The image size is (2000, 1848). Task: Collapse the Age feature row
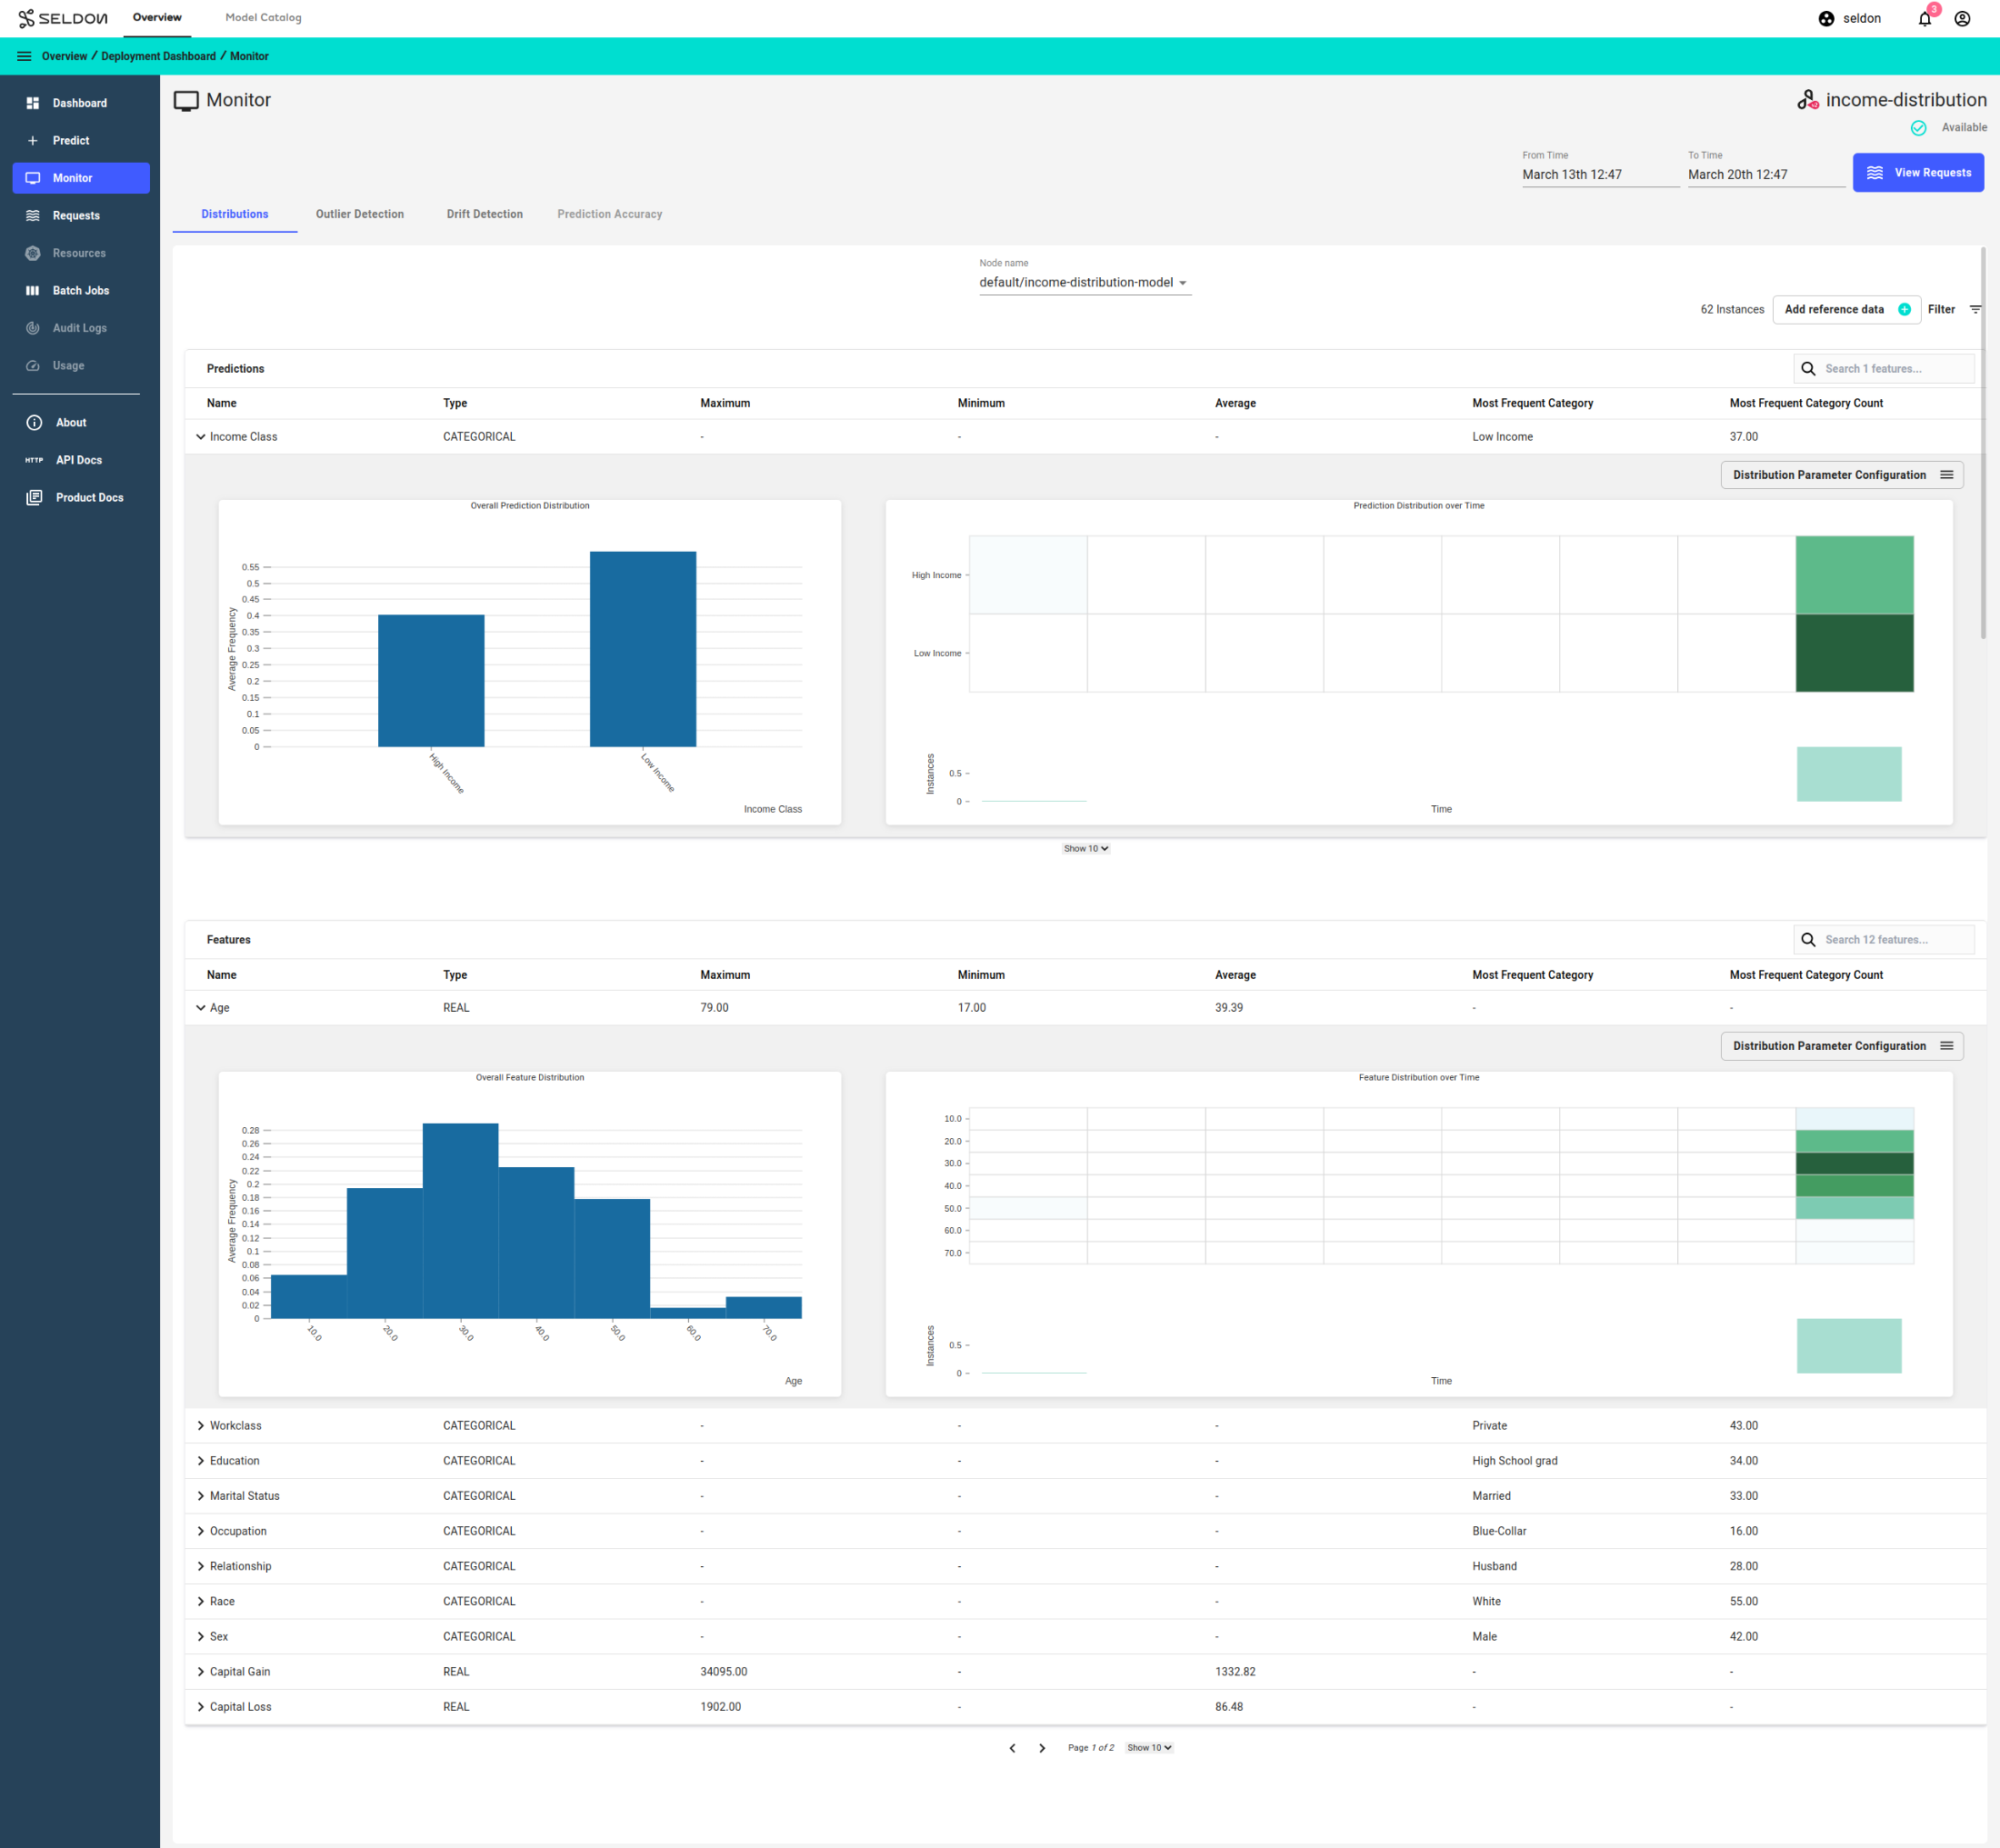(x=201, y=1008)
